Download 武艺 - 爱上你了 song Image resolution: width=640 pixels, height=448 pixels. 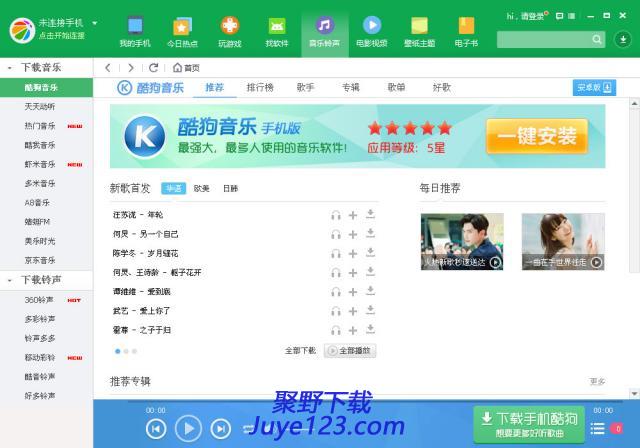(370, 310)
